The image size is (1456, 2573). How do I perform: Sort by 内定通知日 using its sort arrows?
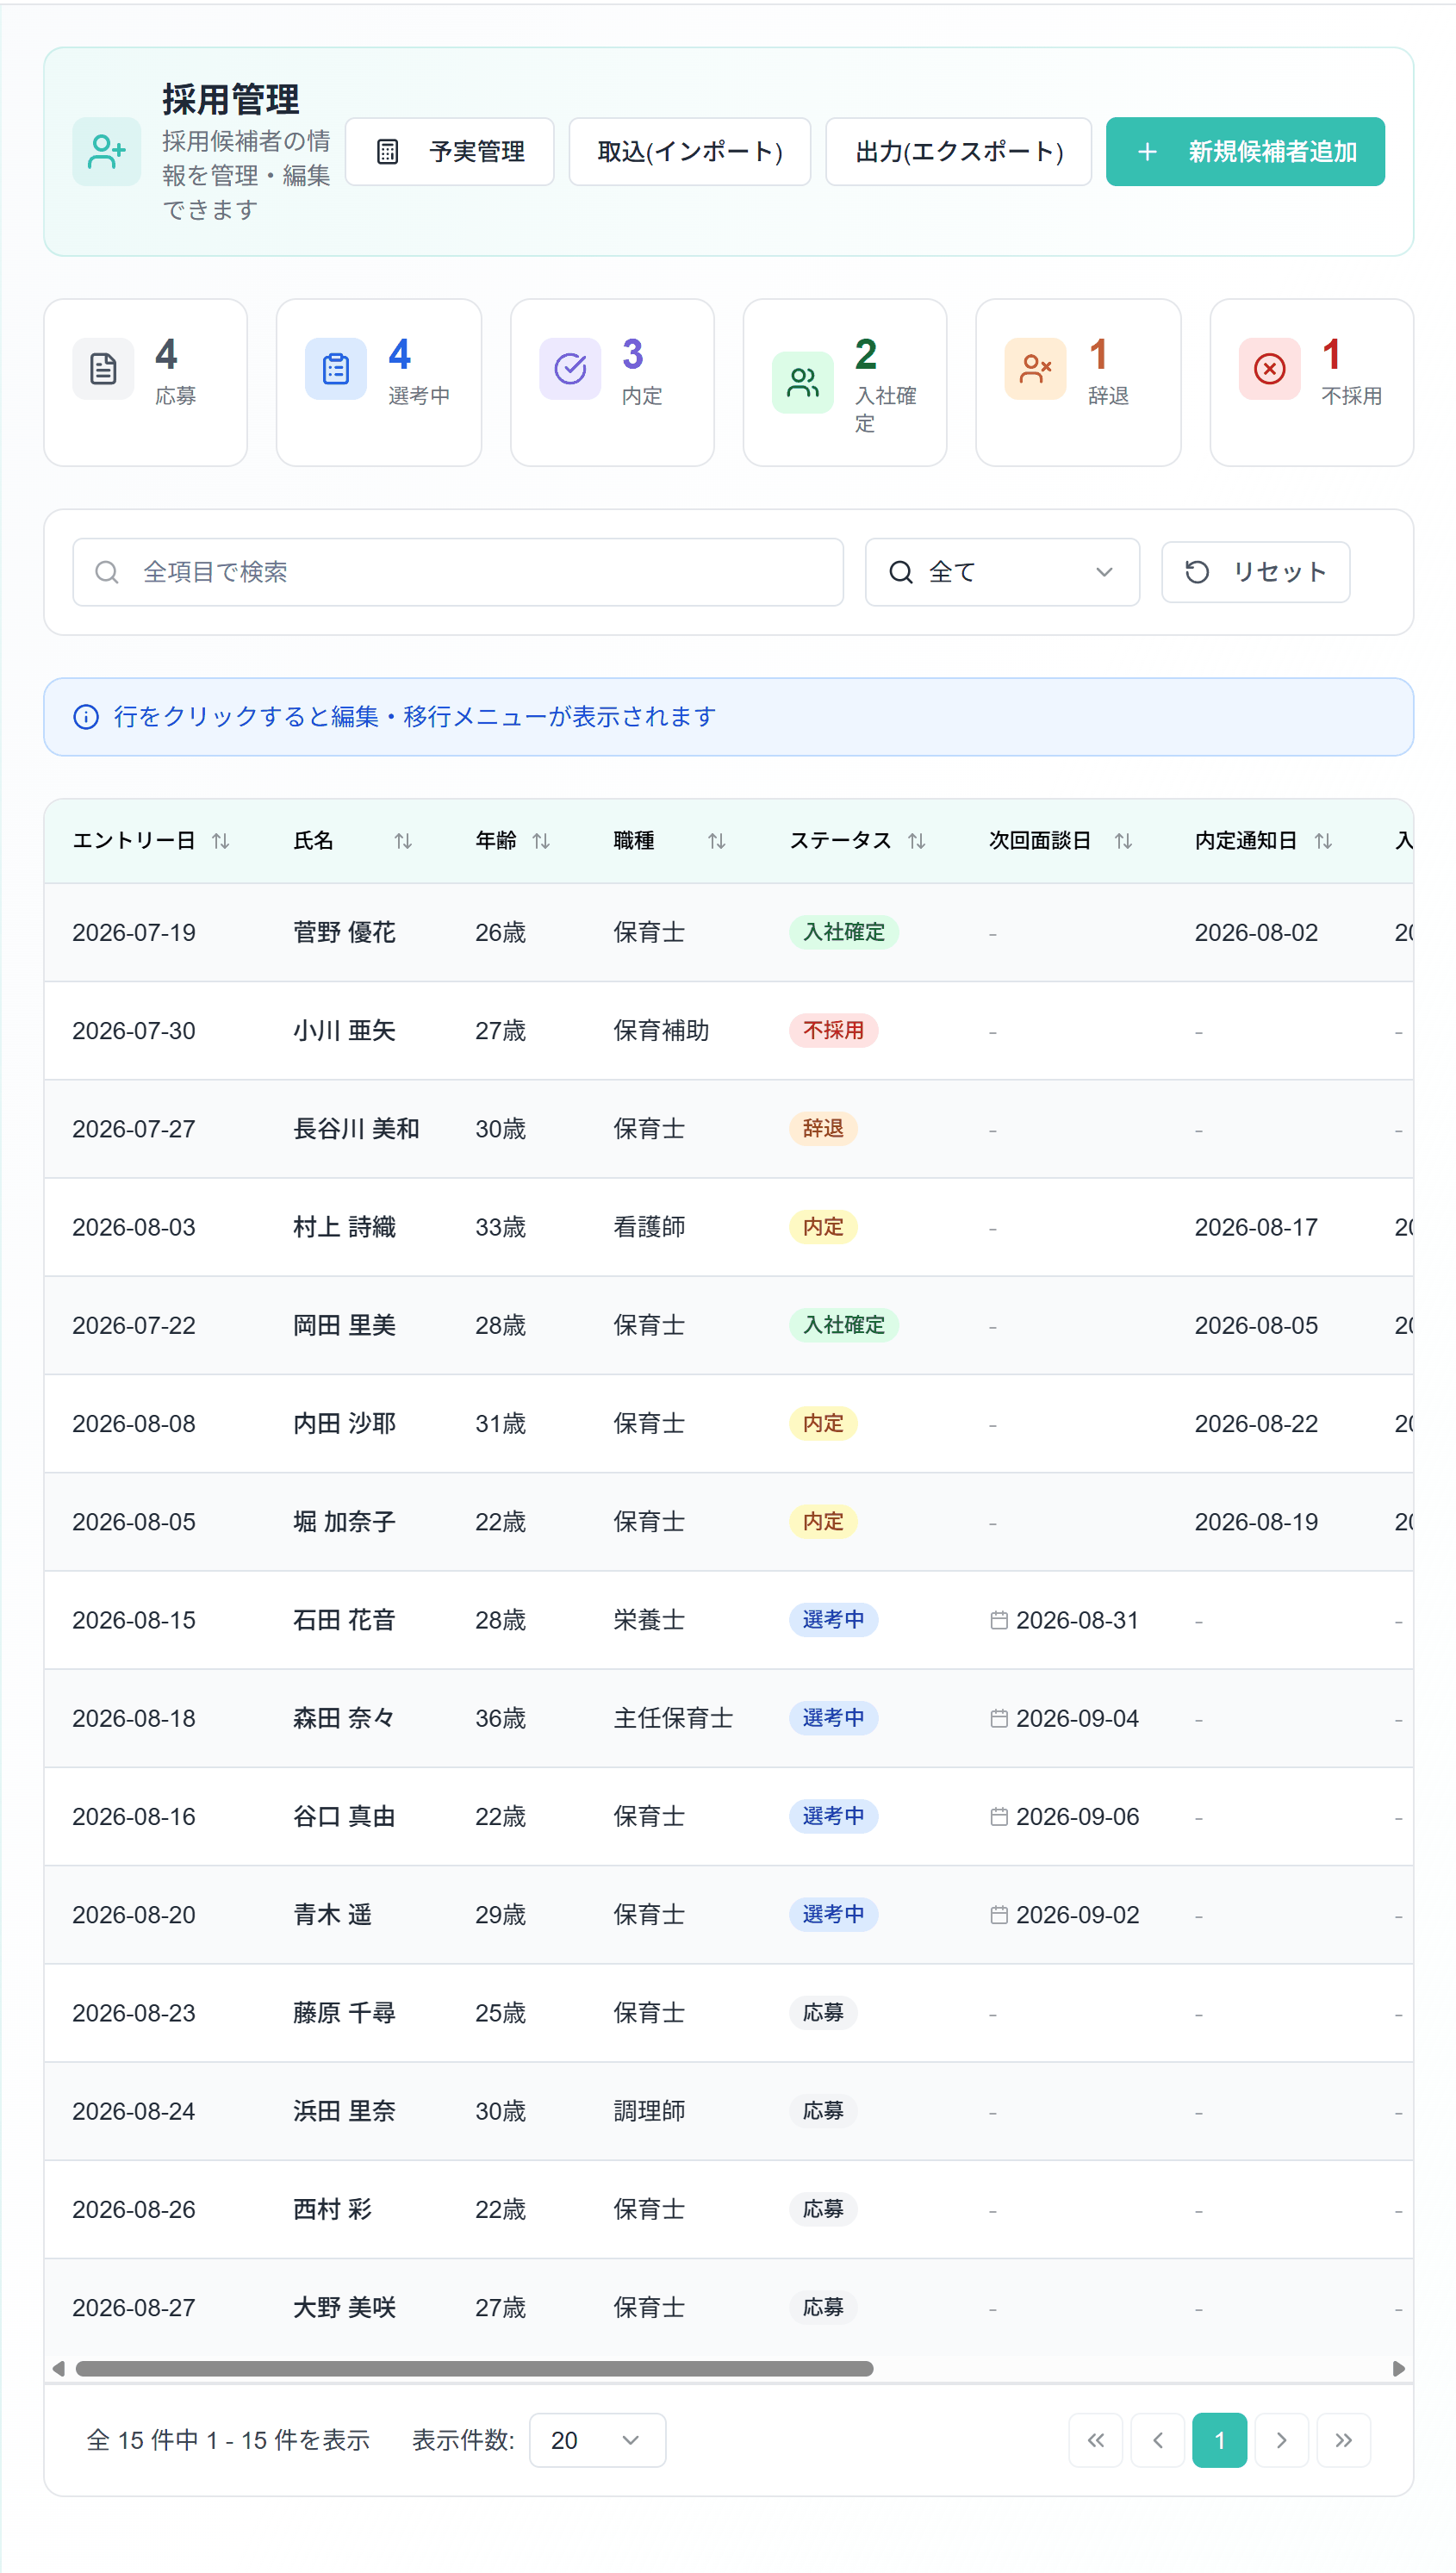[1324, 841]
